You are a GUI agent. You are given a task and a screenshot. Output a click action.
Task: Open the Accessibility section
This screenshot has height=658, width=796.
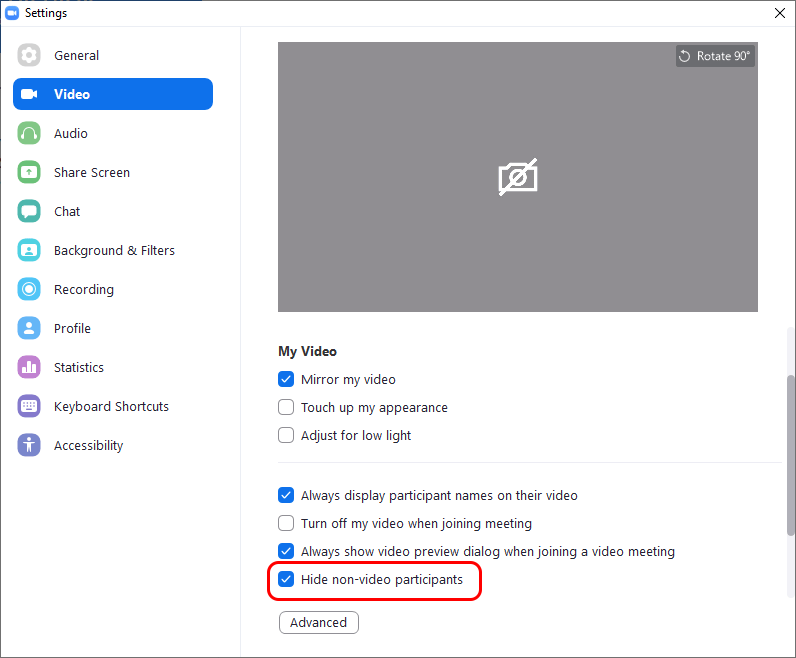(113, 445)
